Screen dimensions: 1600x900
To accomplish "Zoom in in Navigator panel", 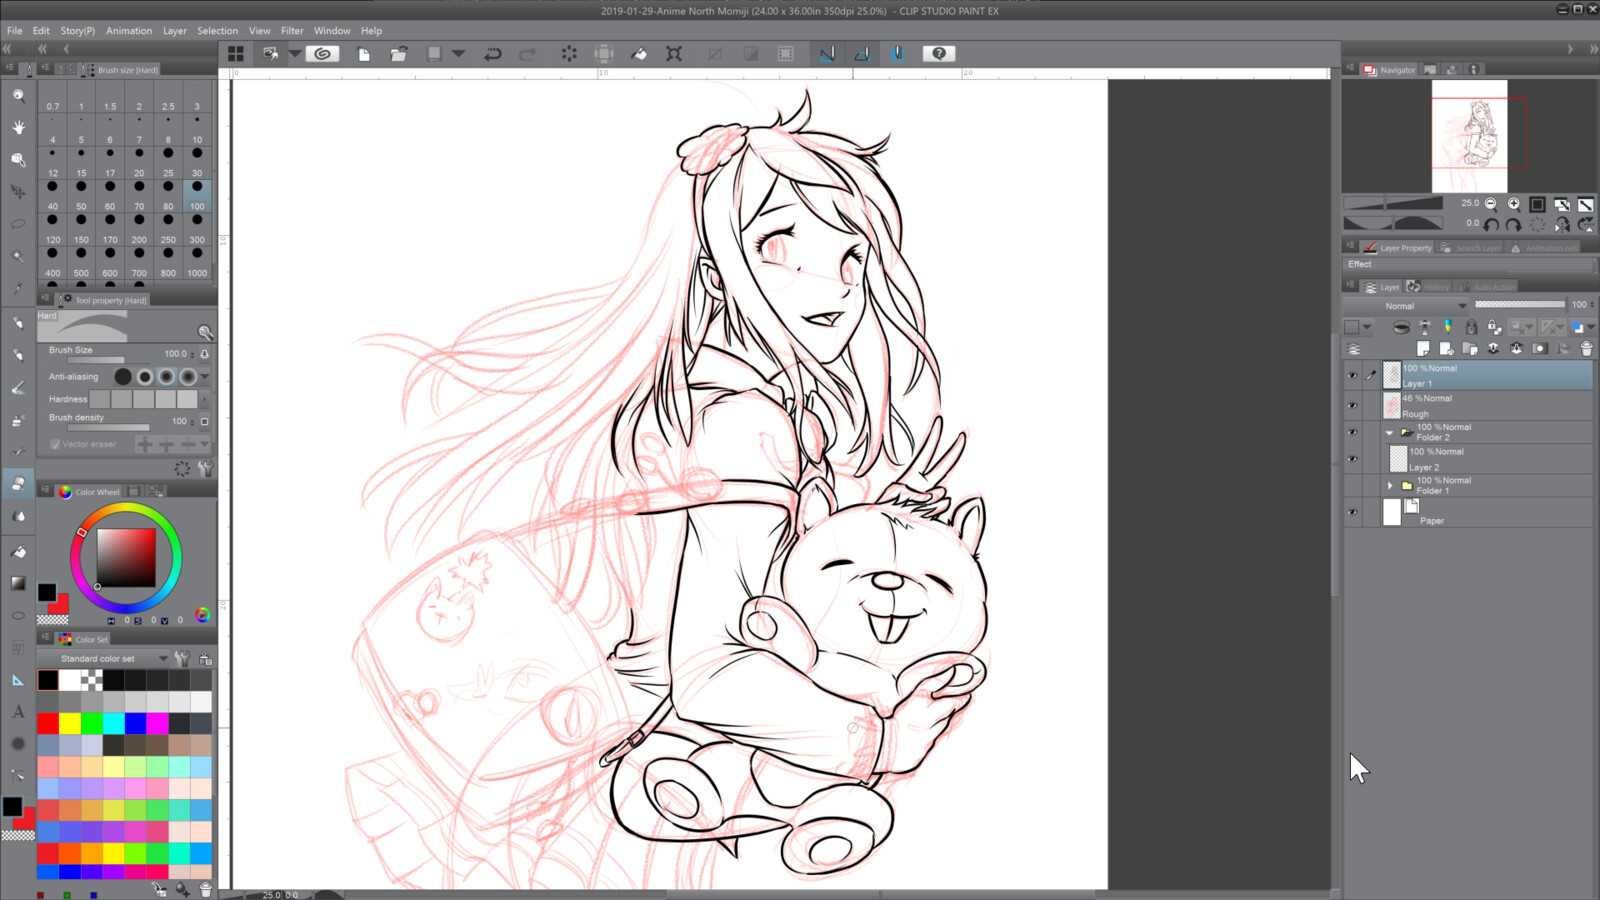I will click(x=1514, y=204).
